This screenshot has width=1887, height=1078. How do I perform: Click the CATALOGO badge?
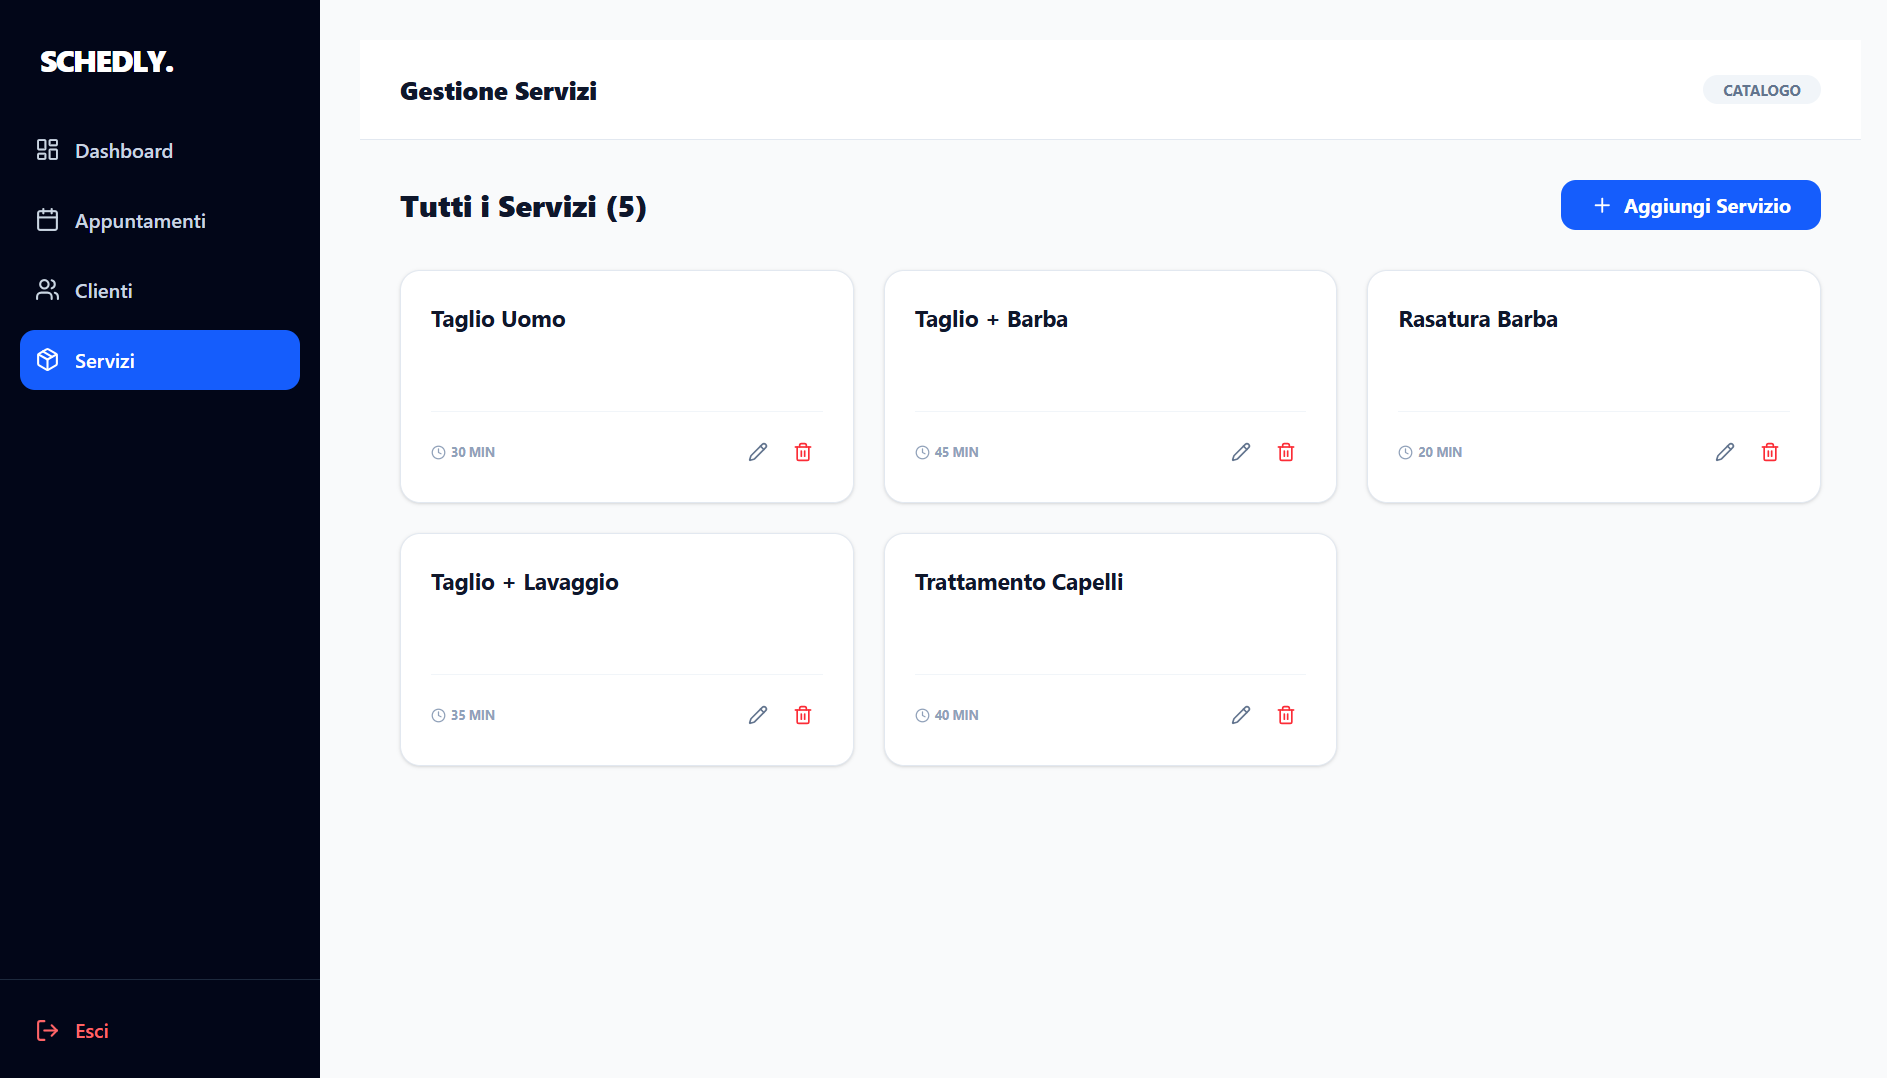coord(1761,90)
